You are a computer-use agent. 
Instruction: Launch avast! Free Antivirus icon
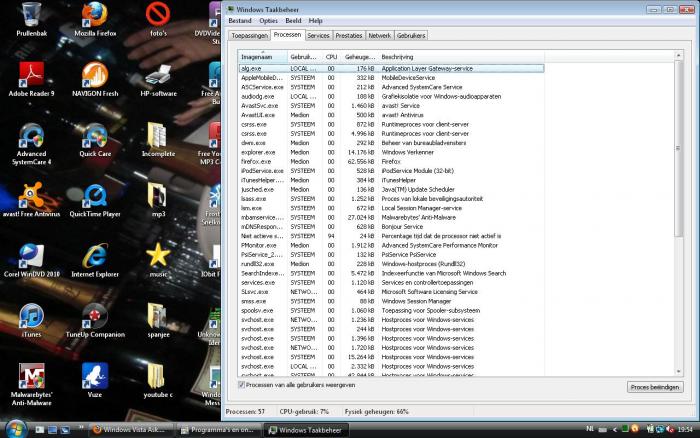[31, 200]
